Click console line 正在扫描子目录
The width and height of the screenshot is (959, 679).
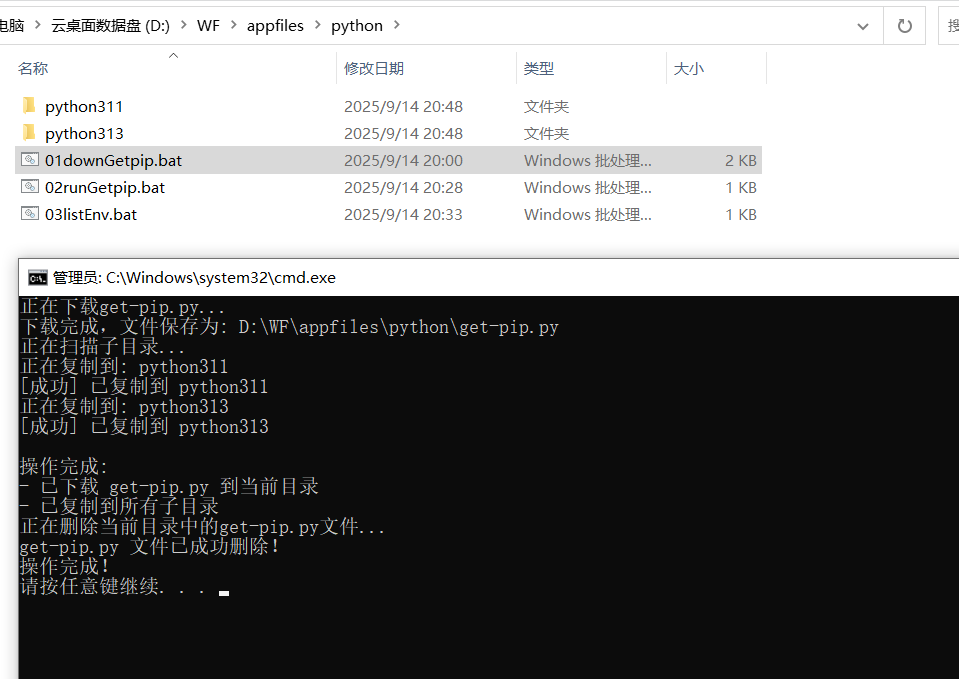point(102,346)
